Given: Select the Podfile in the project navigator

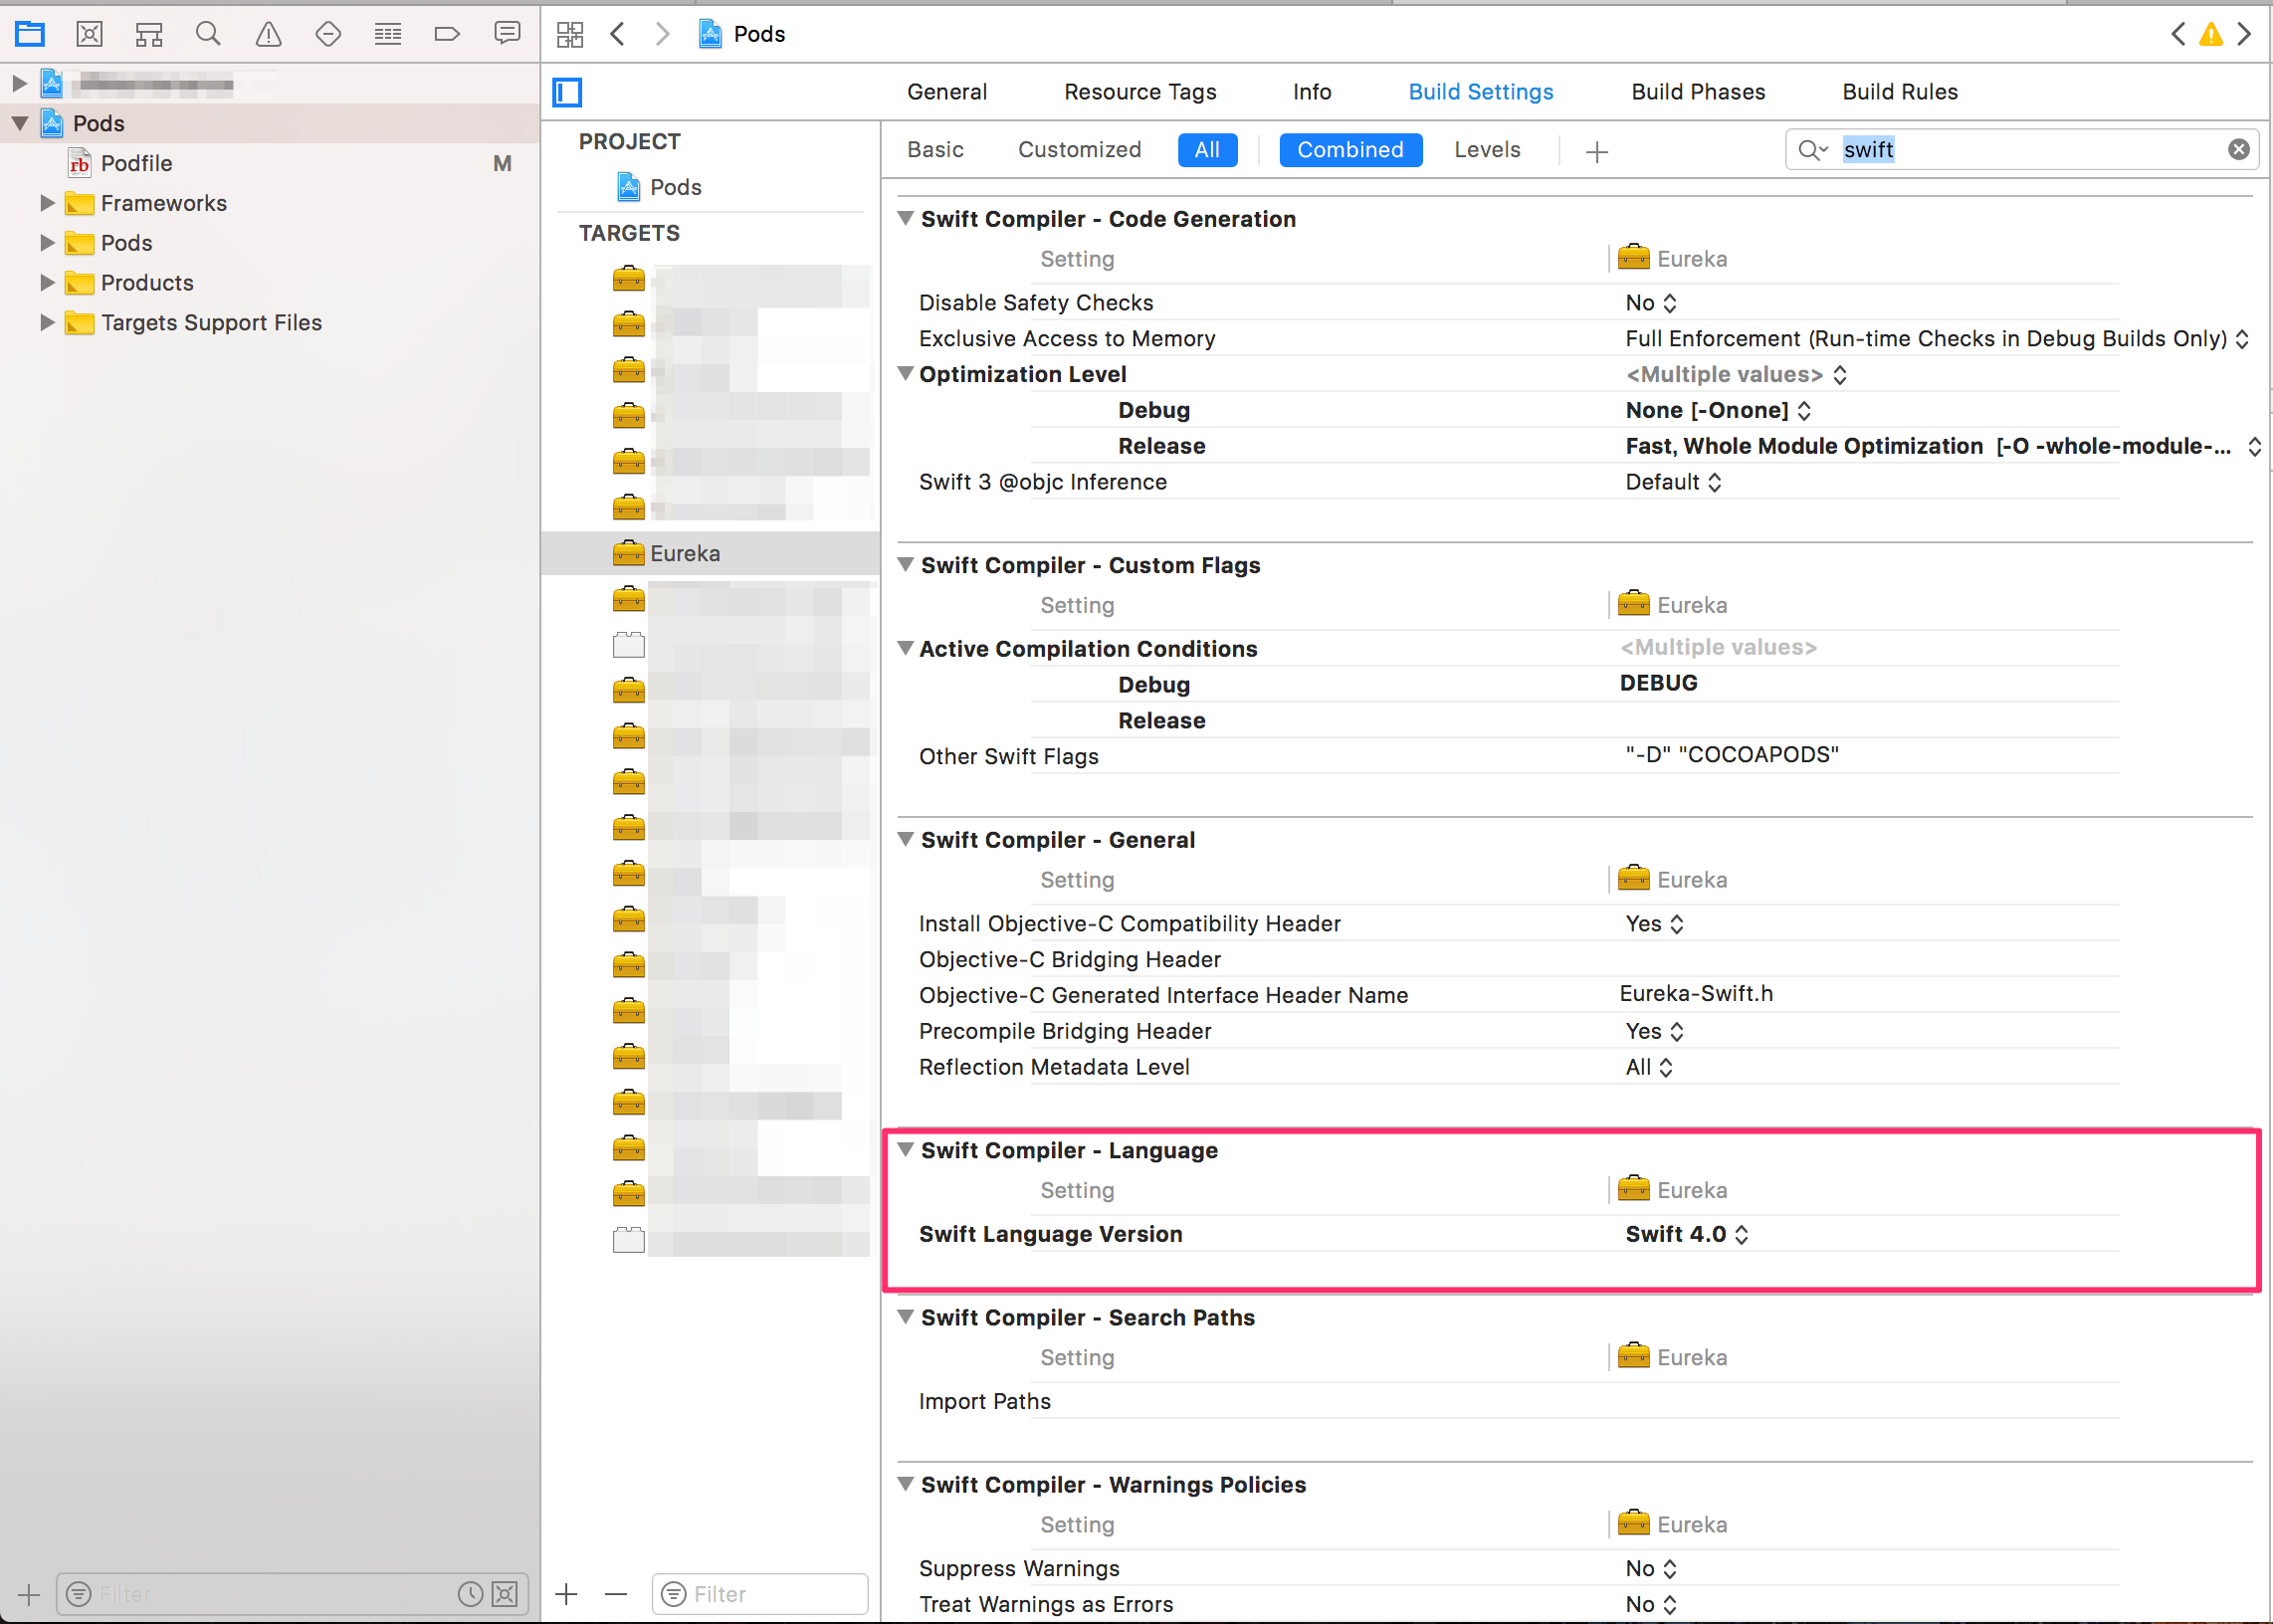Looking at the screenshot, I should (137, 163).
